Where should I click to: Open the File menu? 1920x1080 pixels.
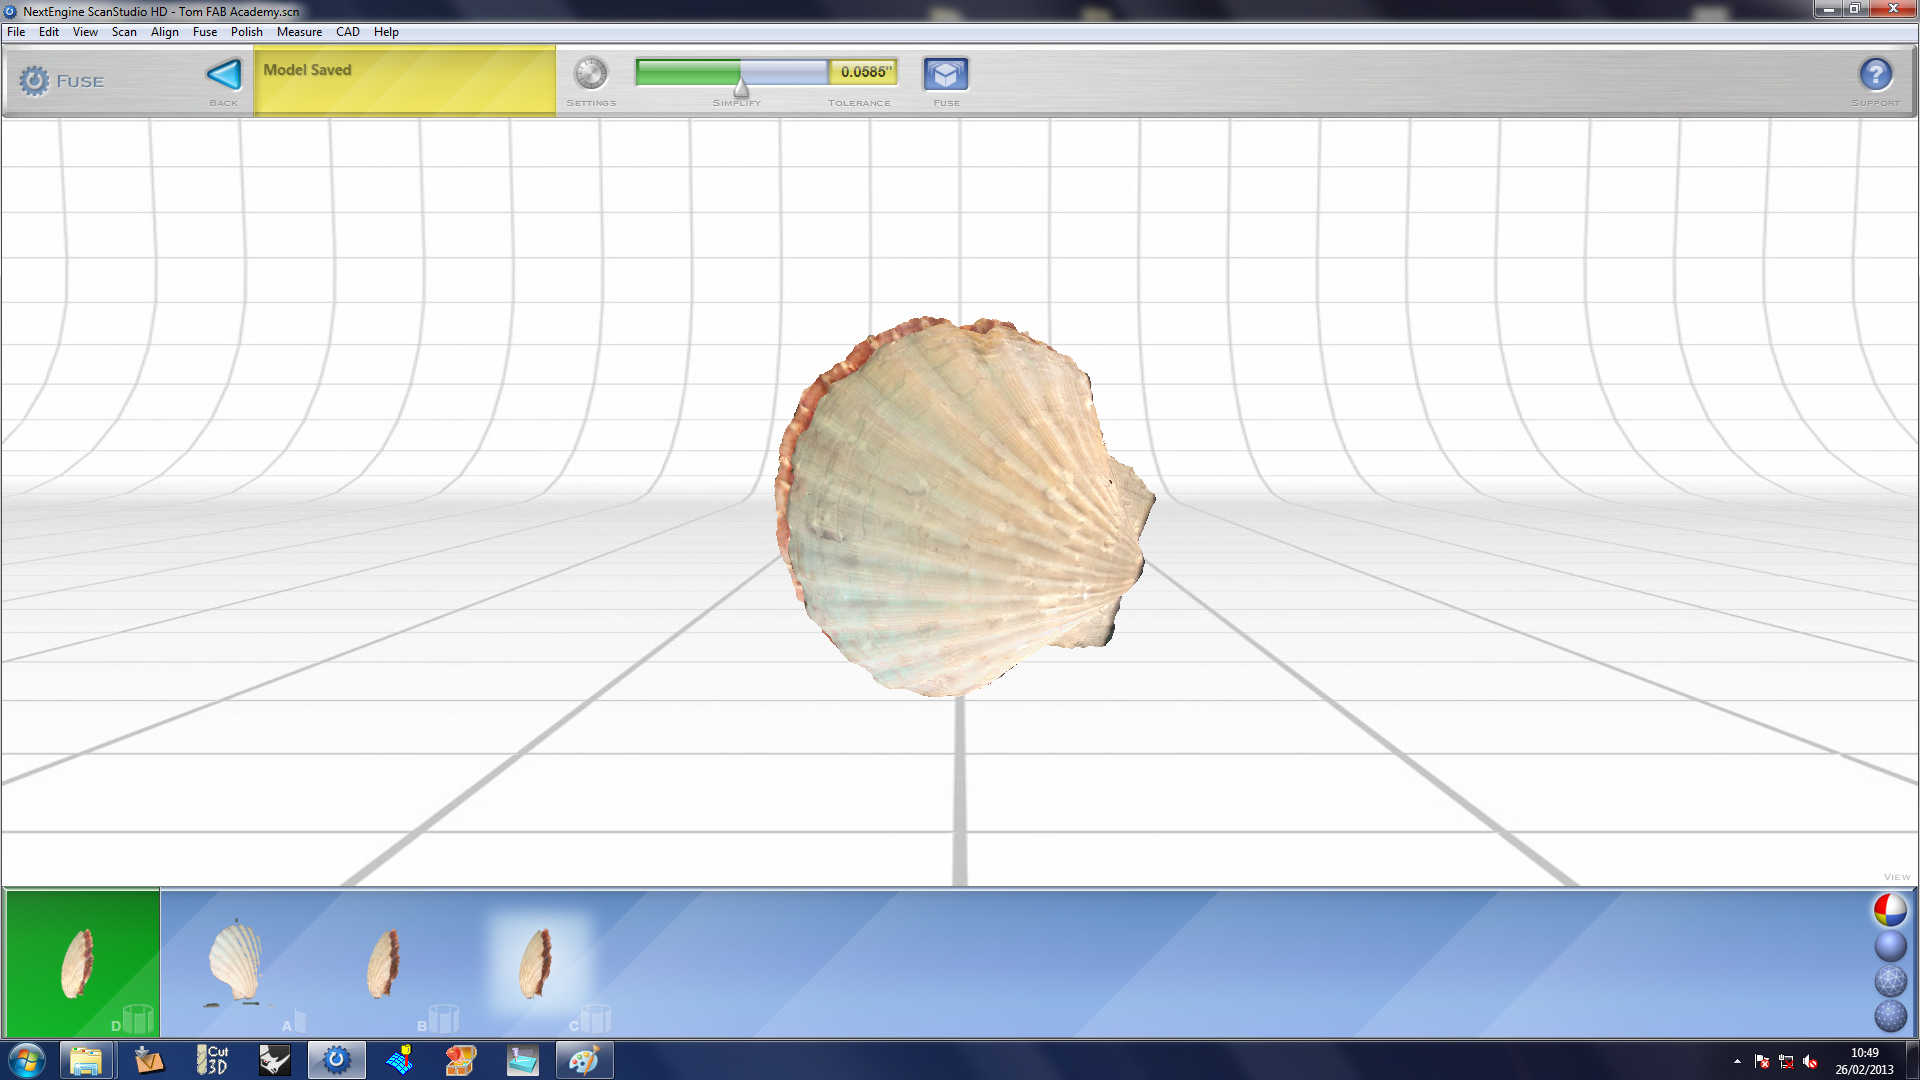pyautogui.click(x=16, y=32)
